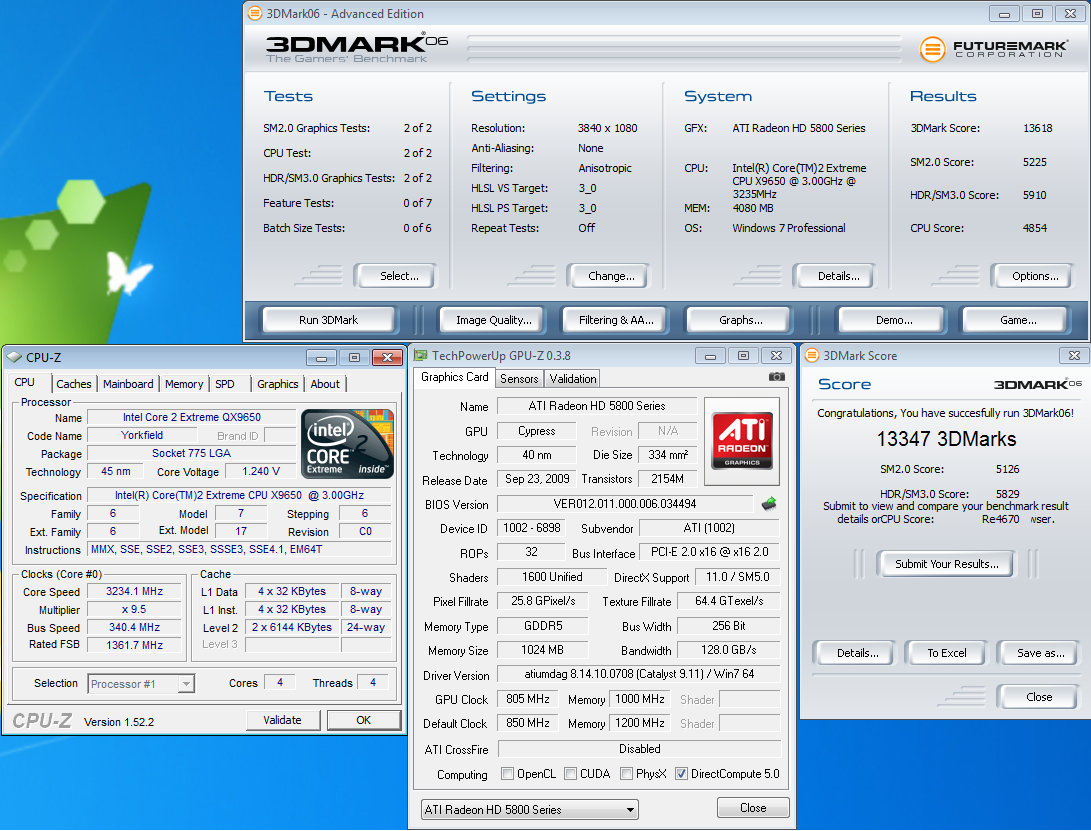Select the Graphics Card tab in GPU-Z

[454, 377]
